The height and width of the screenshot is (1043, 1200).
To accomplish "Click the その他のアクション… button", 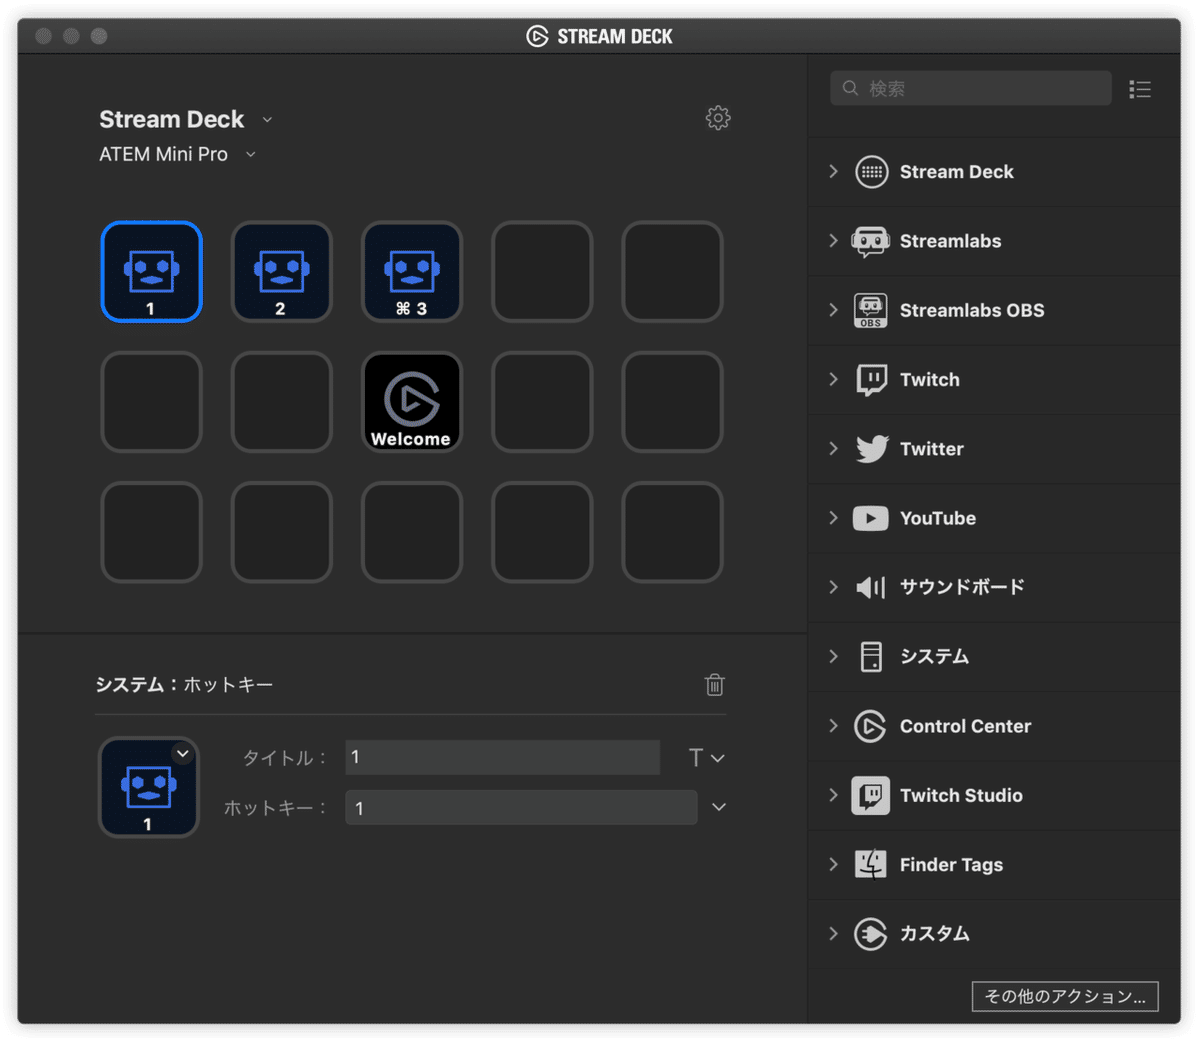I will coord(1065,996).
